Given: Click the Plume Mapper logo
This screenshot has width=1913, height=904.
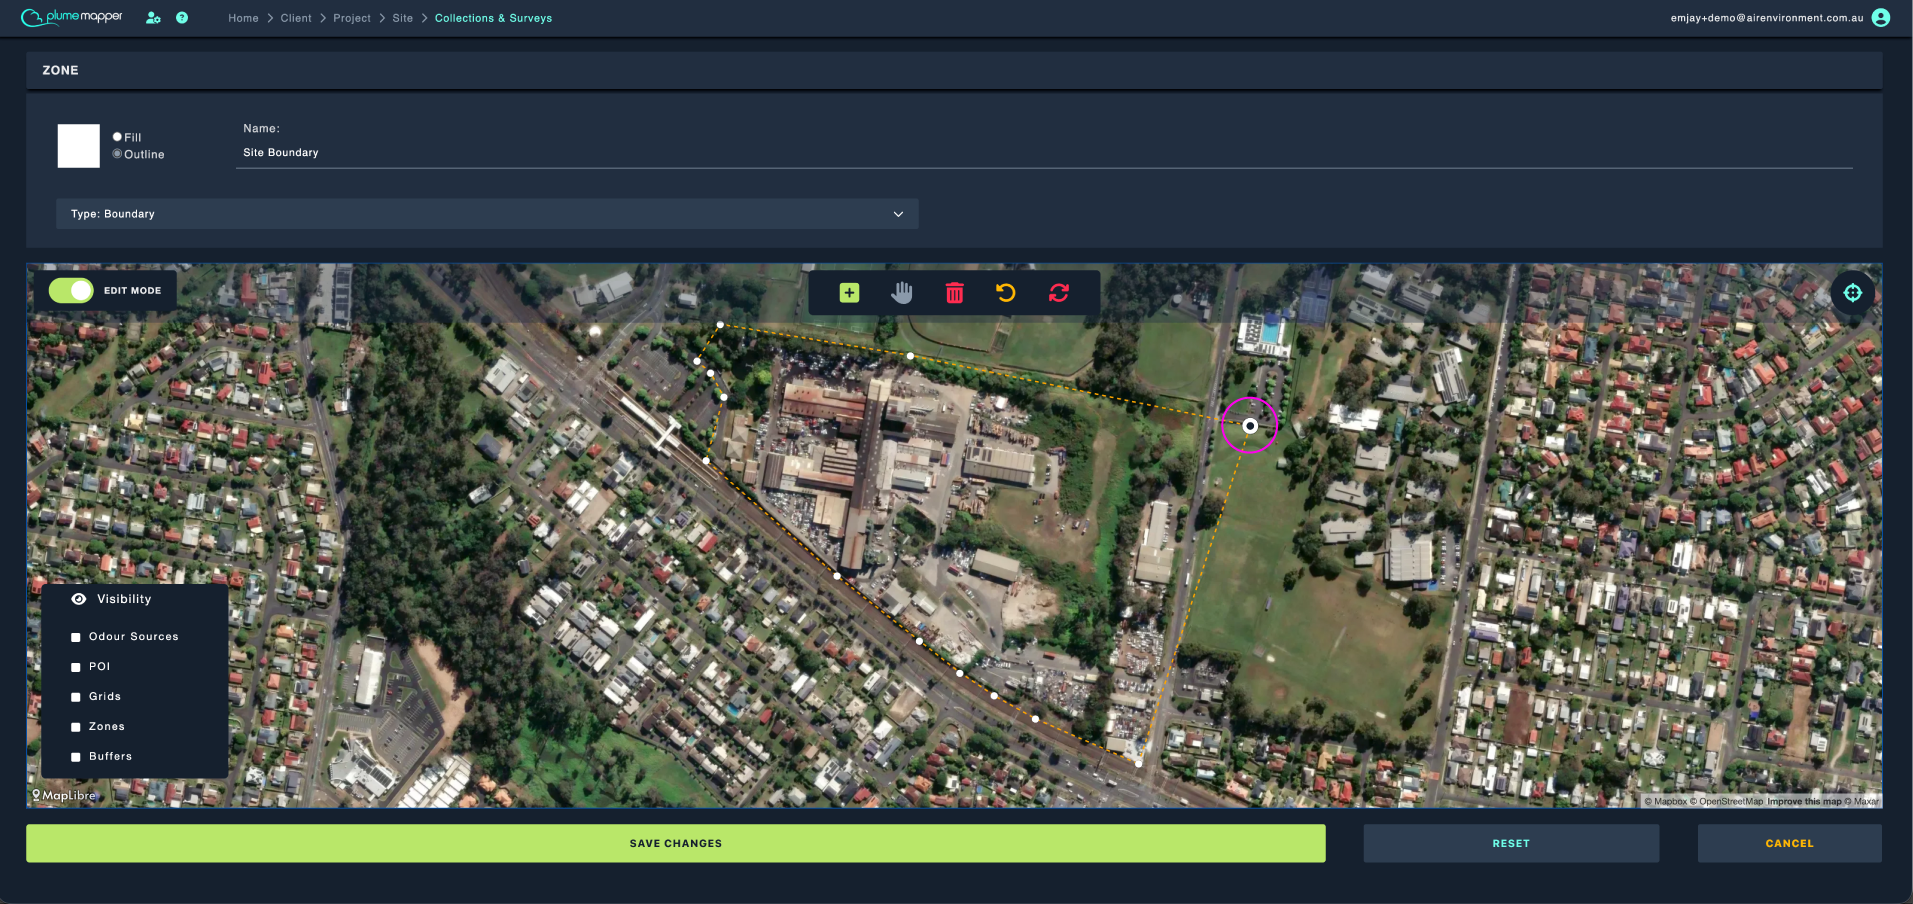Looking at the screenshot, I should [x=72, y=17].
